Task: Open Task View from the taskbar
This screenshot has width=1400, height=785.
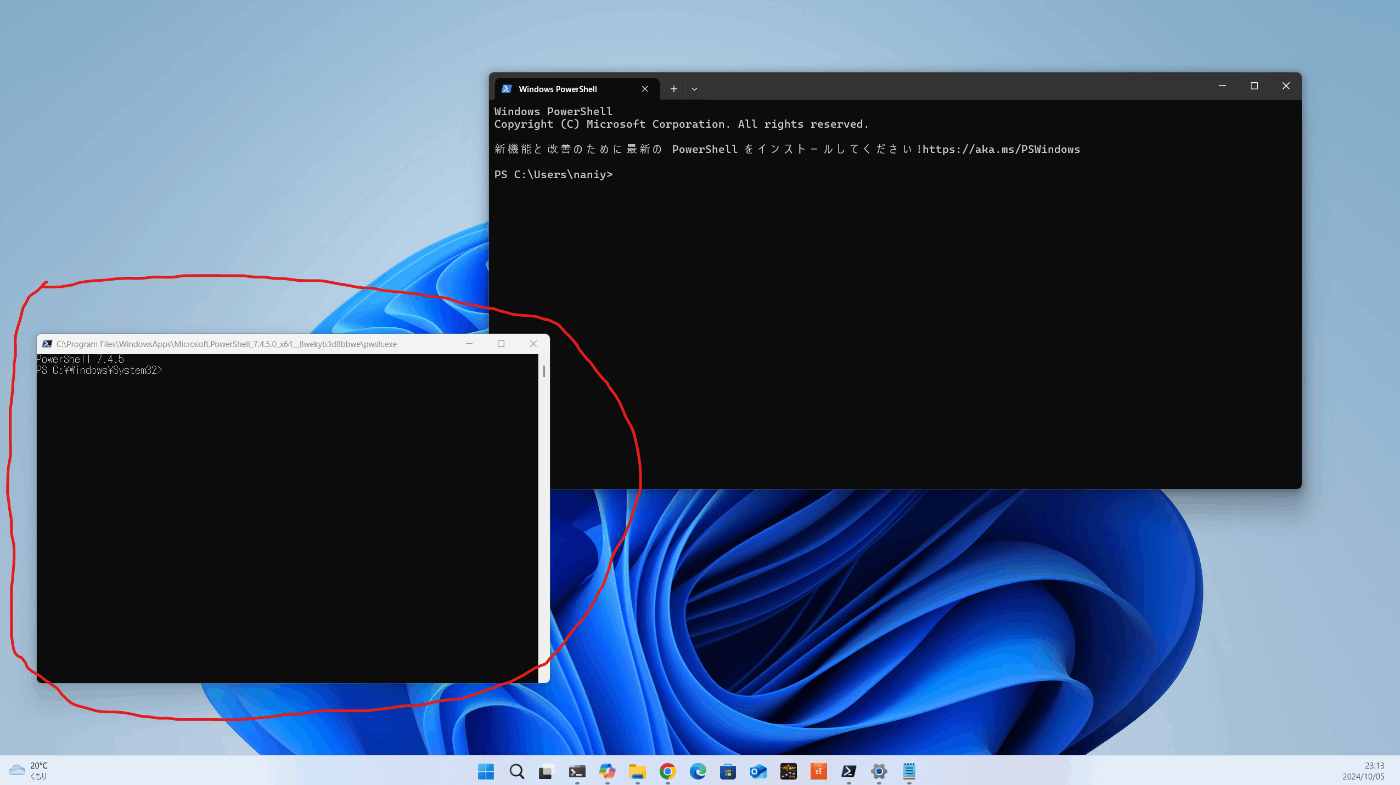Action: tap(546, 771)
